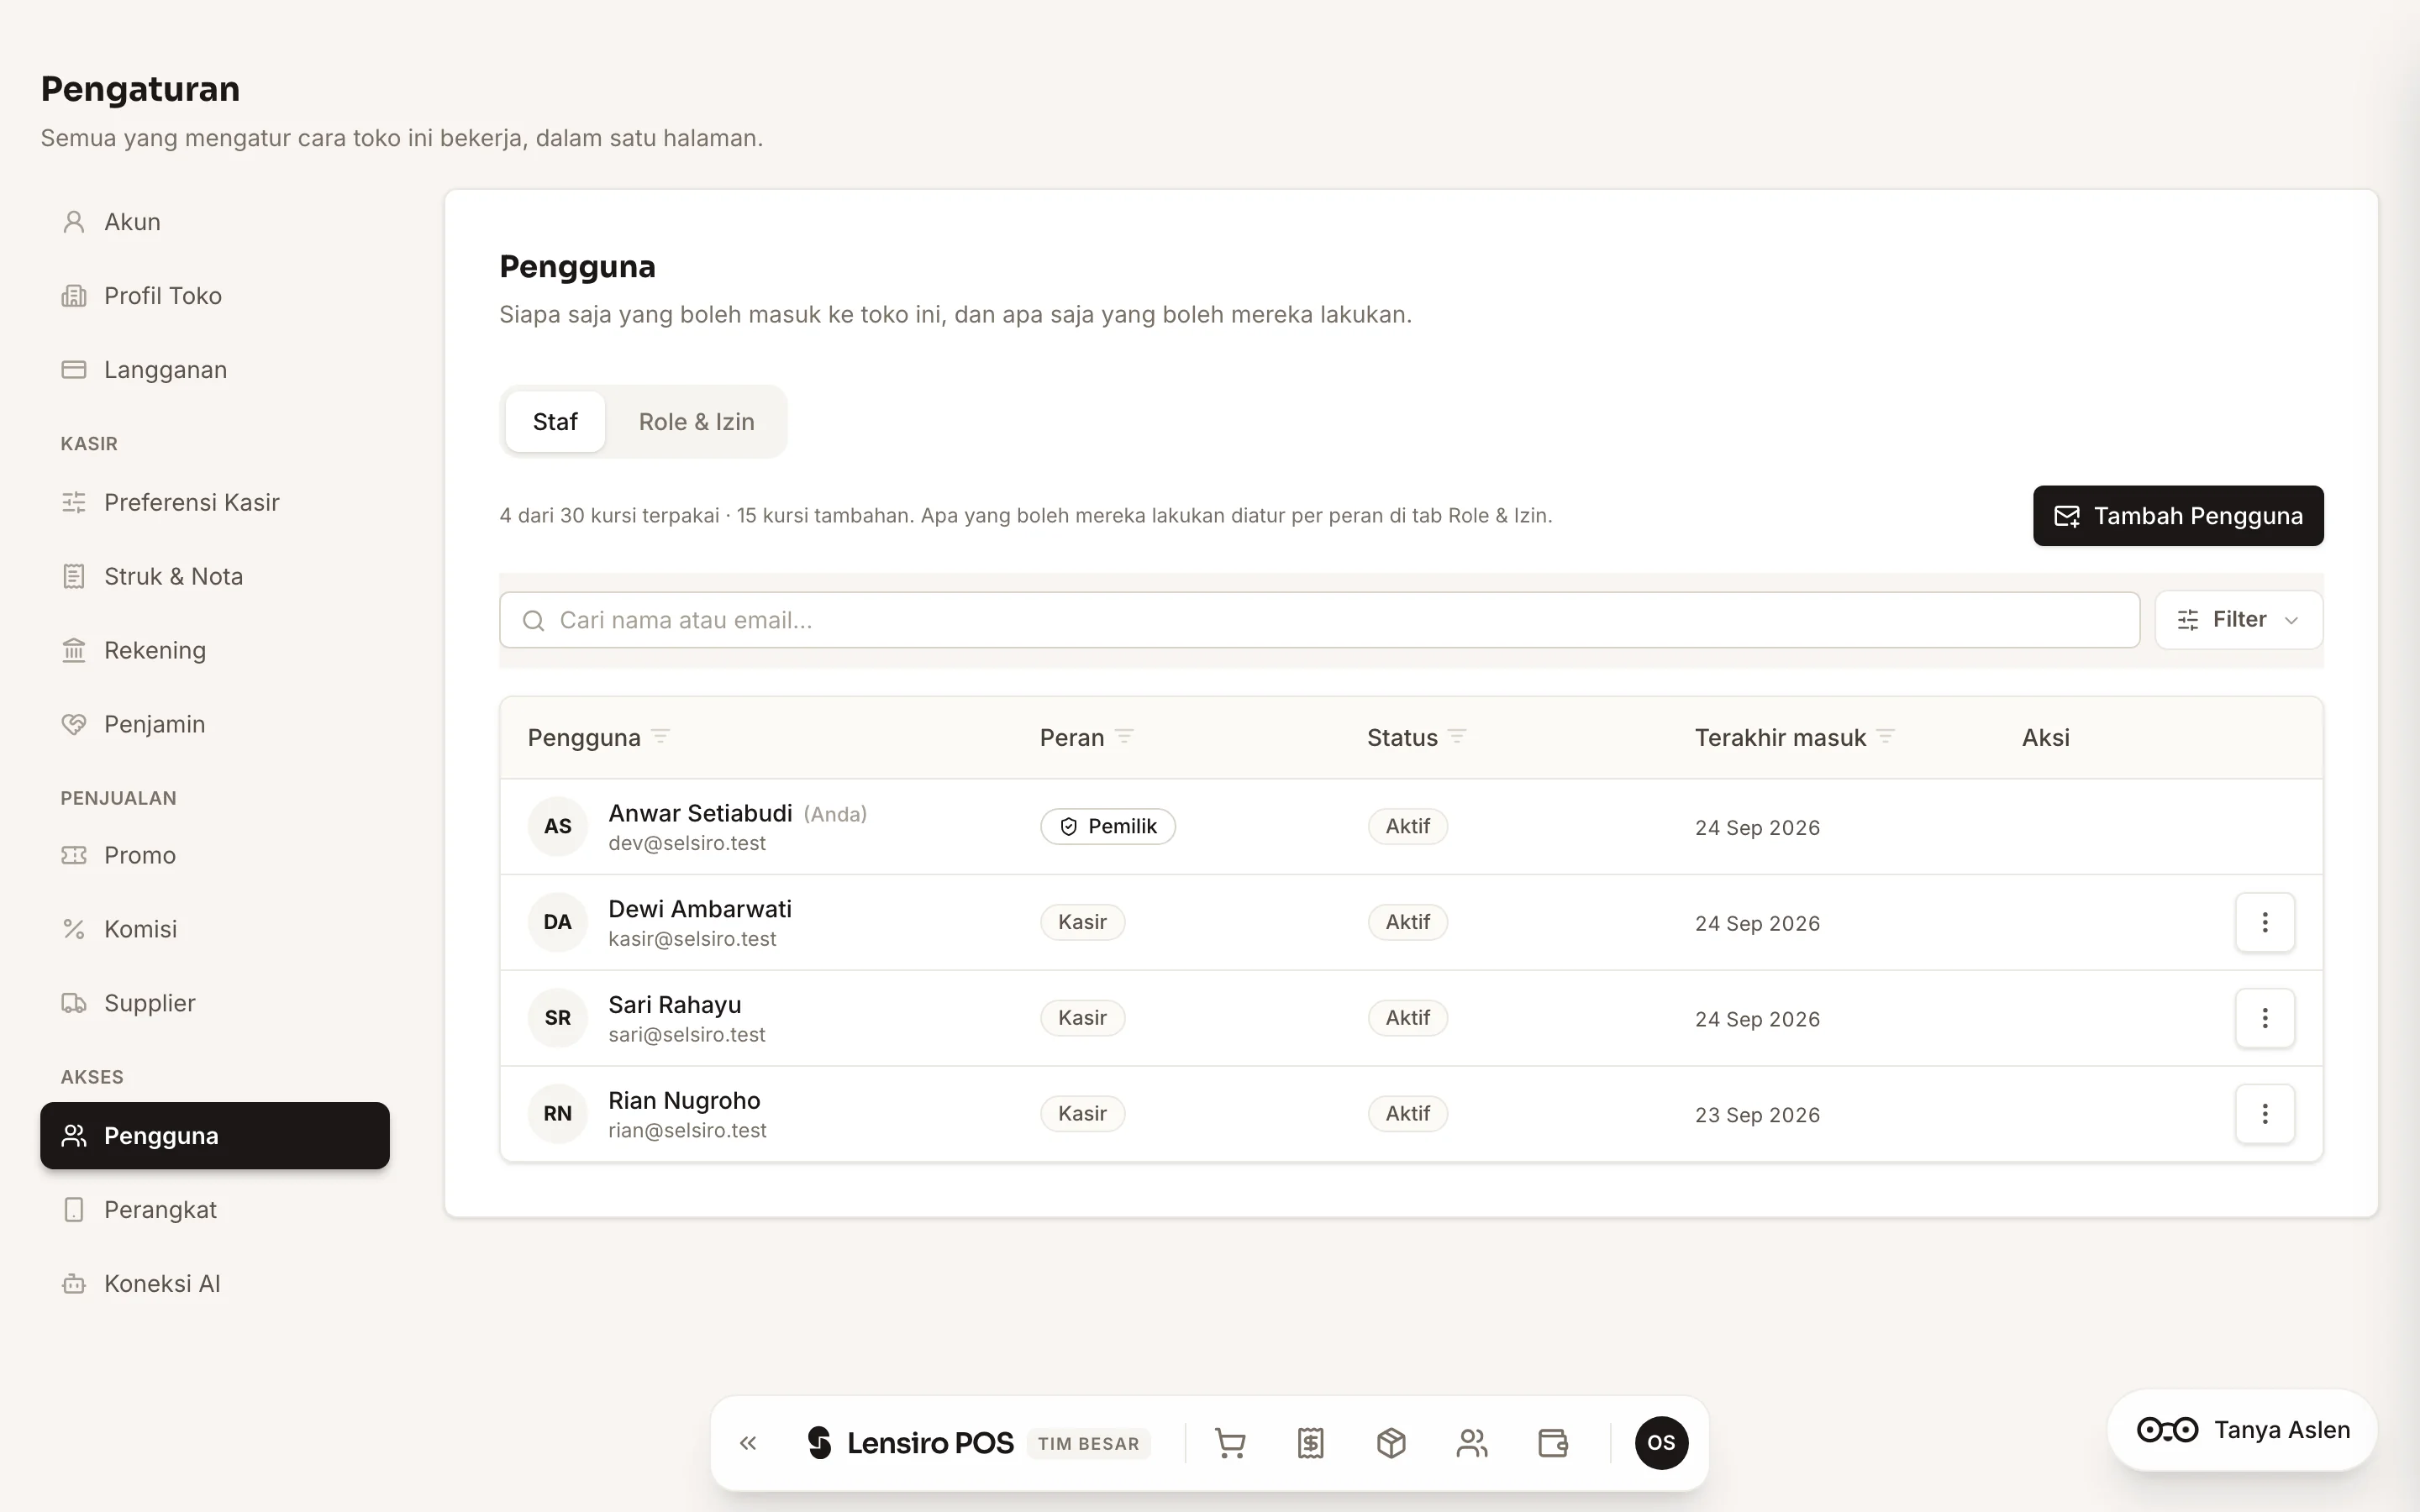
Task: Open Perangkat settings
Action: tap(215, 1210)
